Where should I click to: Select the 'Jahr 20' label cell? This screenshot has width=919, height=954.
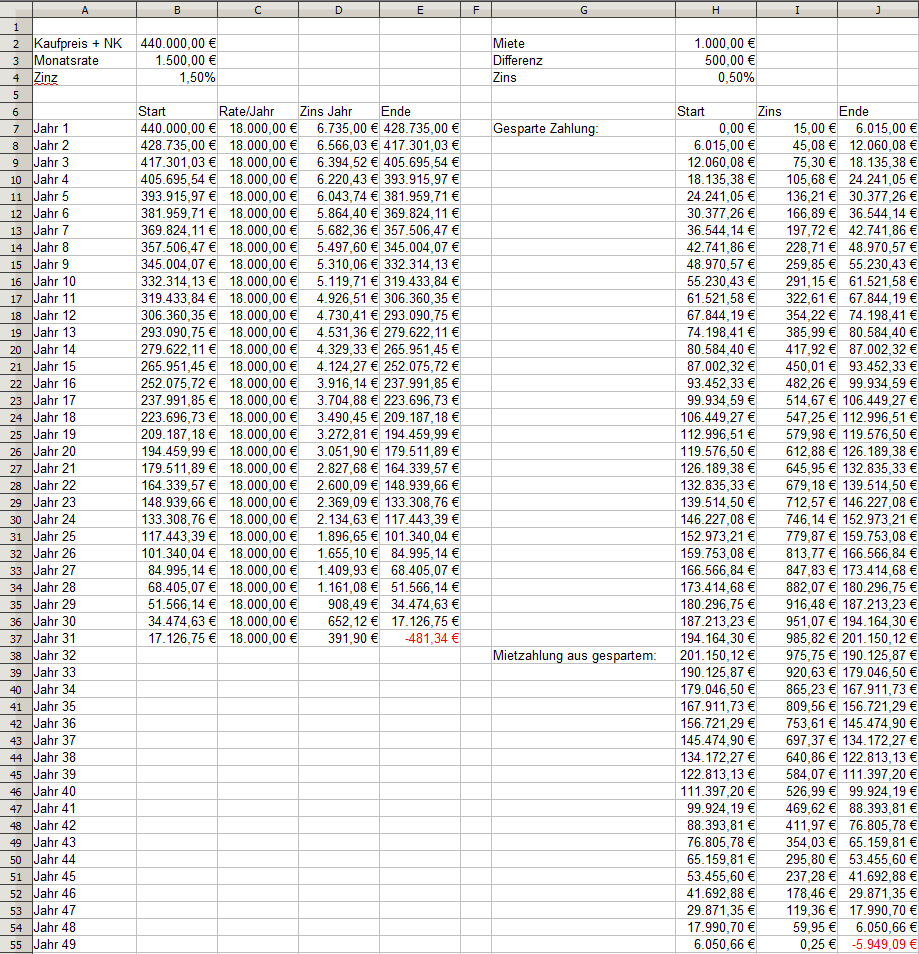(x=85, y=452)
